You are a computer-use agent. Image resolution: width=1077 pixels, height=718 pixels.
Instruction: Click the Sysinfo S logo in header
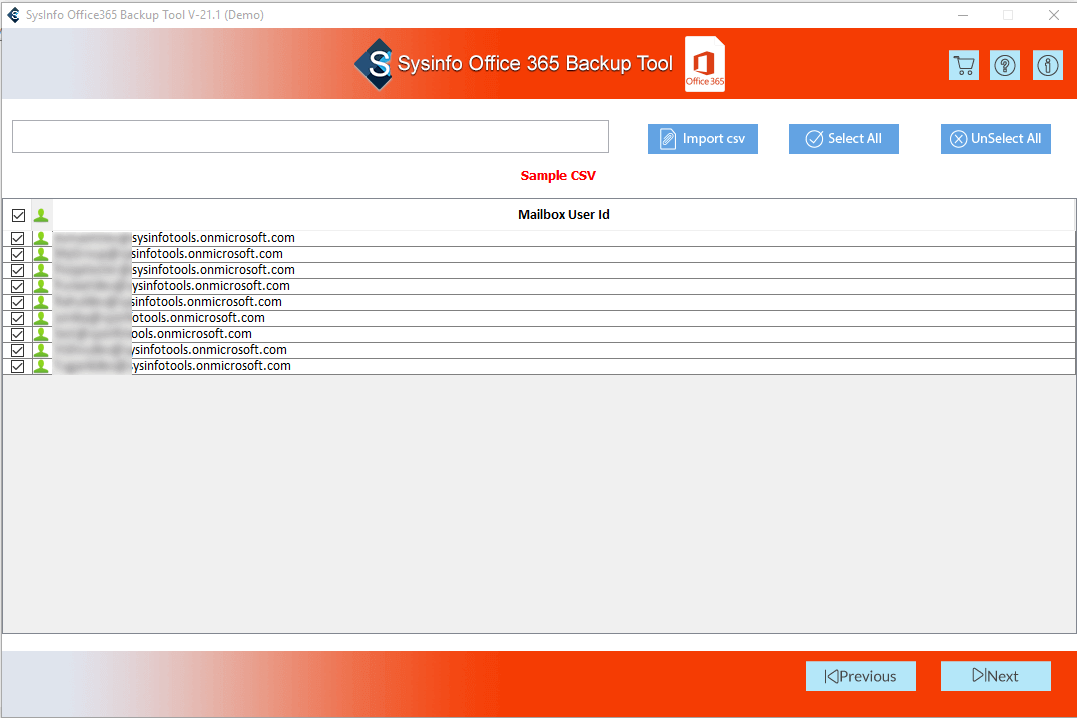(374, 64)
